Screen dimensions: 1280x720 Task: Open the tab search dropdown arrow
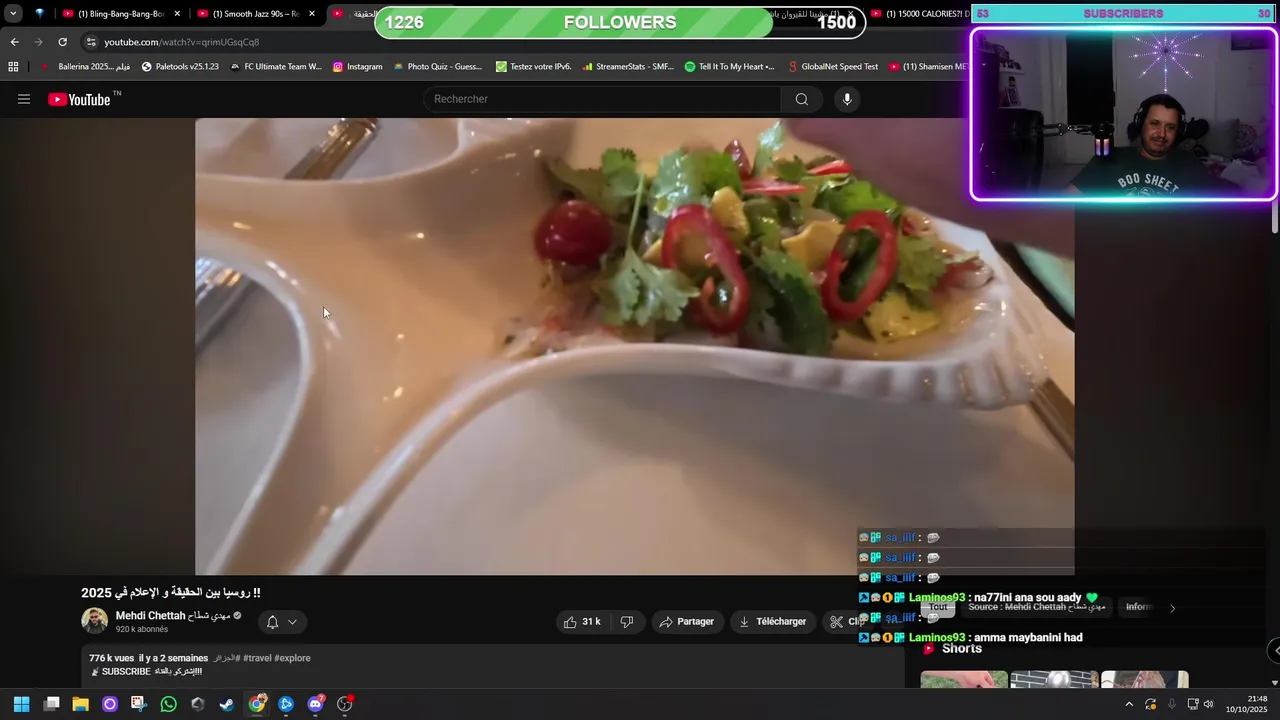click(x=13, y=14)
